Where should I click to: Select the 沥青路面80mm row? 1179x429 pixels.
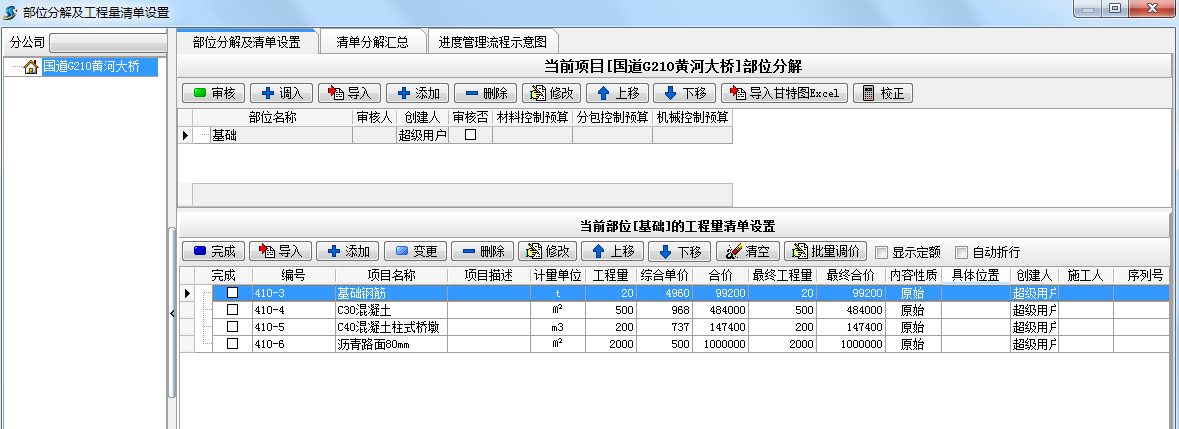(x=390, y=343)
